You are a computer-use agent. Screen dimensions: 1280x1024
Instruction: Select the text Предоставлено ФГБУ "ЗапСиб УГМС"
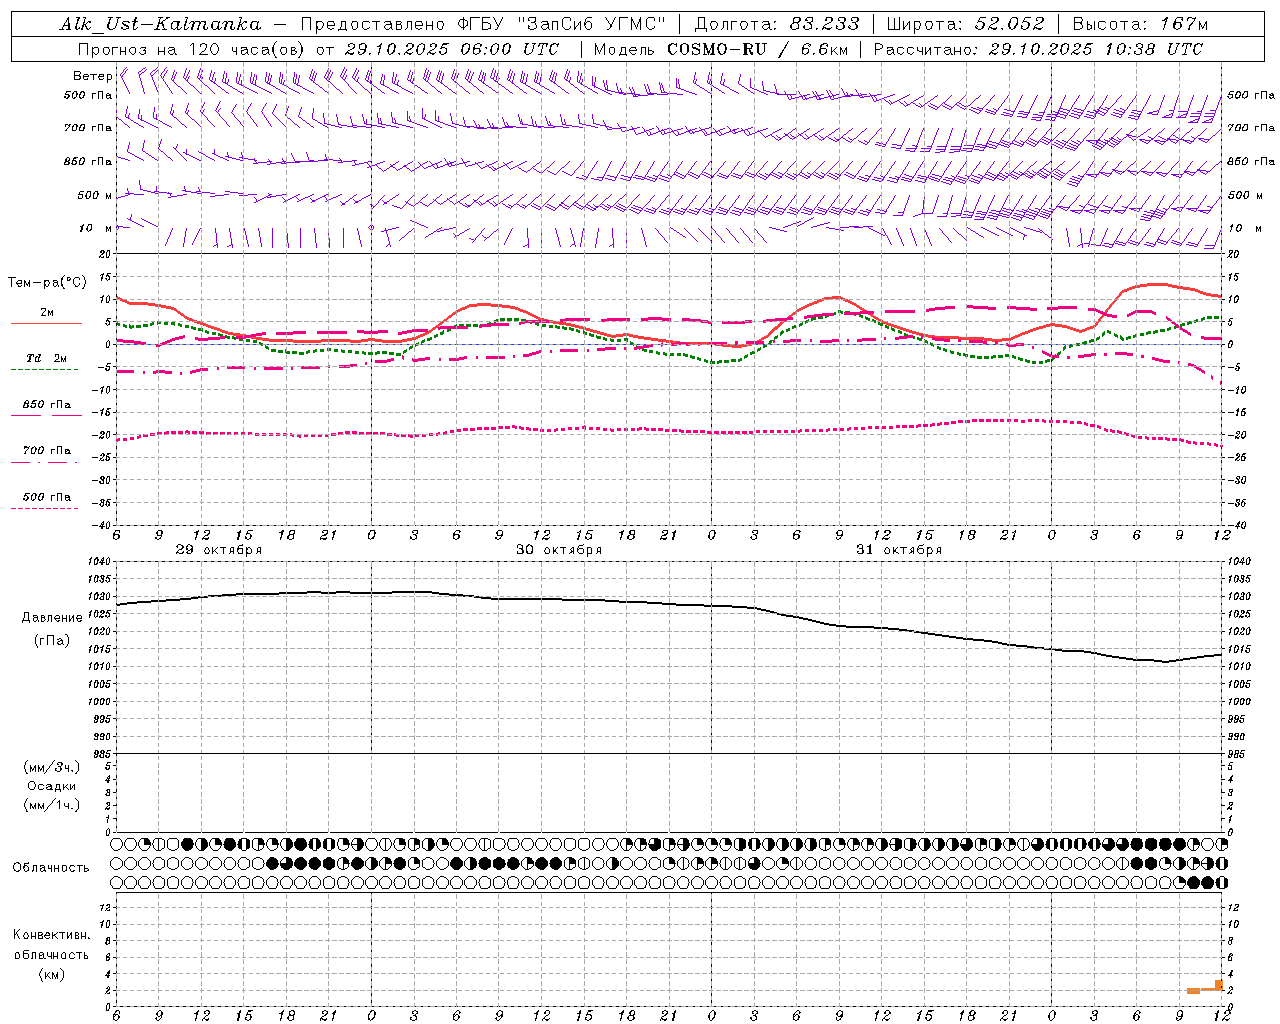[484, 24]
